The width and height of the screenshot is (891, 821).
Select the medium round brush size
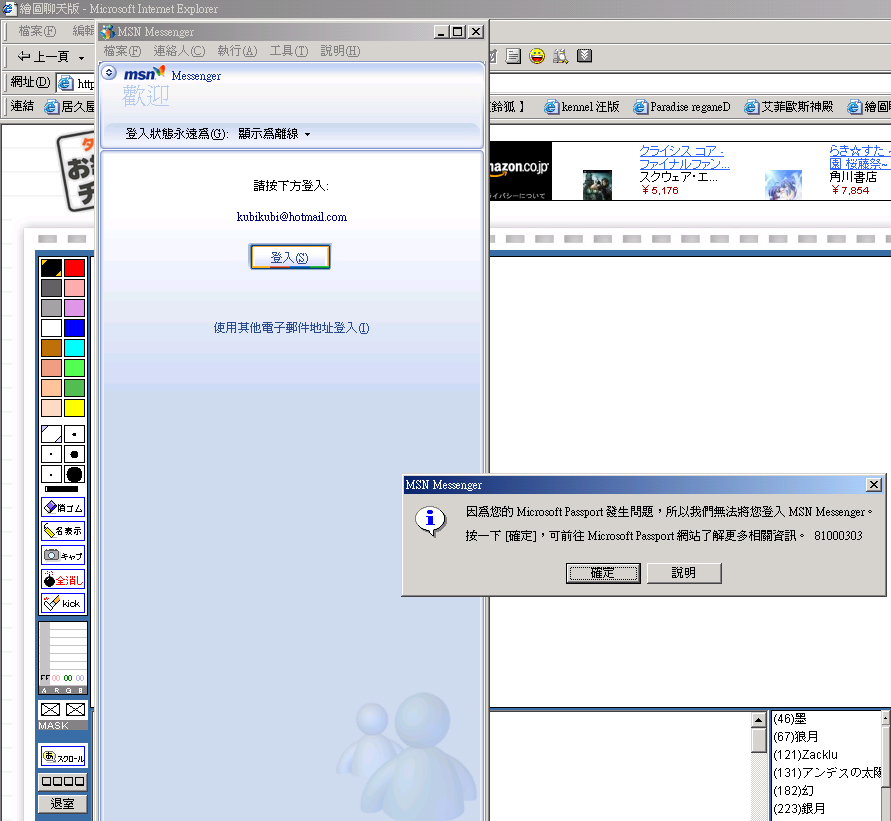tap(74, 454)
